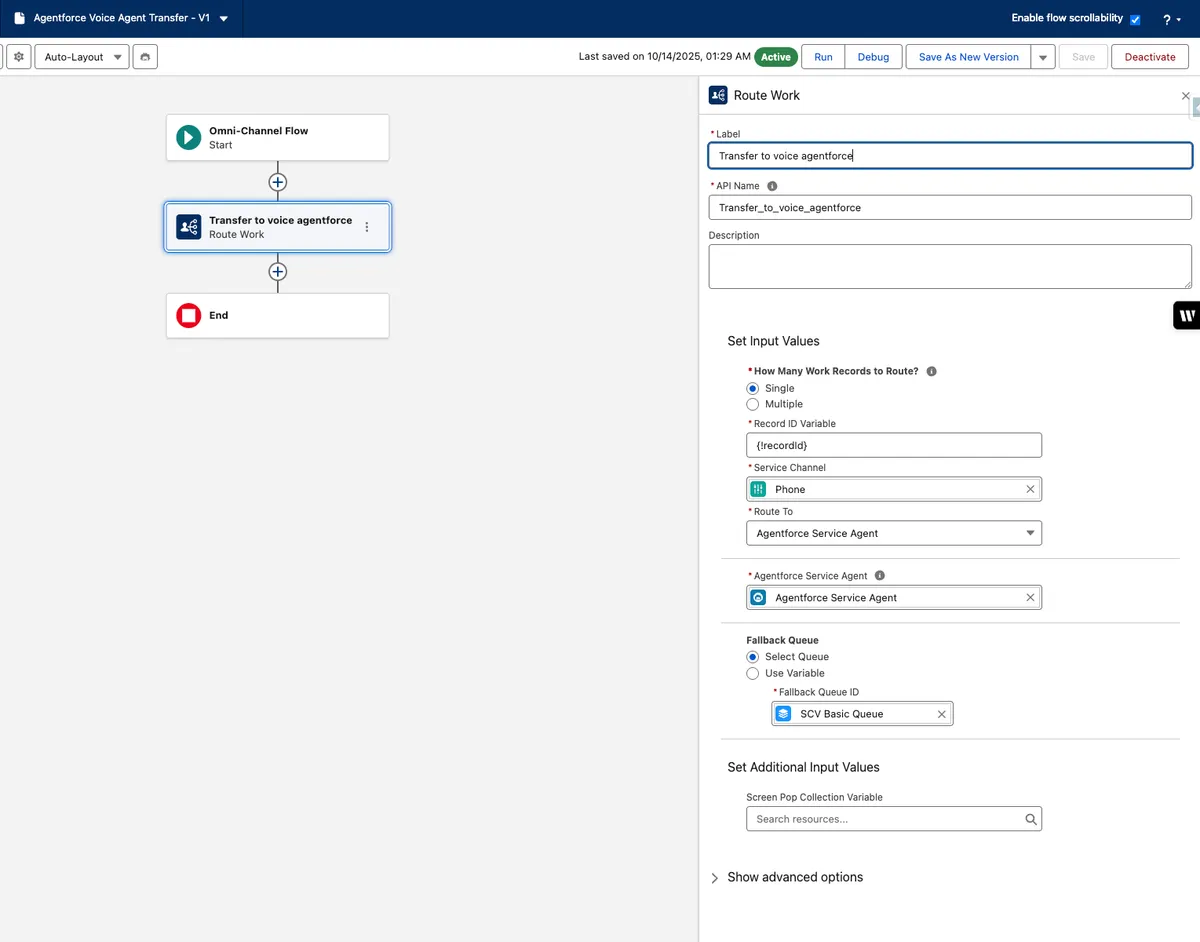
Task: Click the add element plus below Start
Action: click(x=278, y=182)
